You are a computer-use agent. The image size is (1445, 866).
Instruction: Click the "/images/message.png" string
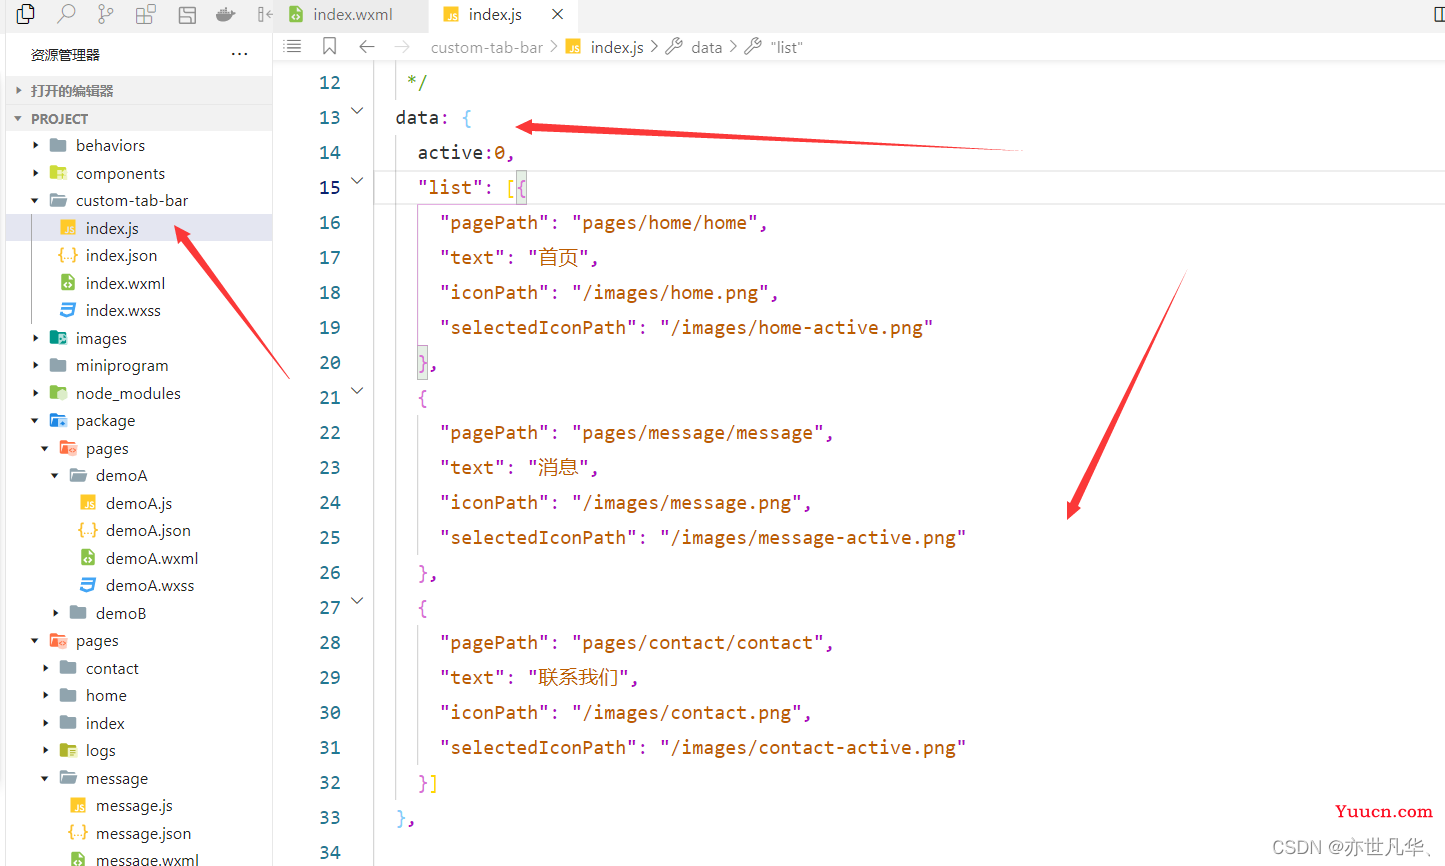pos(686,503)
